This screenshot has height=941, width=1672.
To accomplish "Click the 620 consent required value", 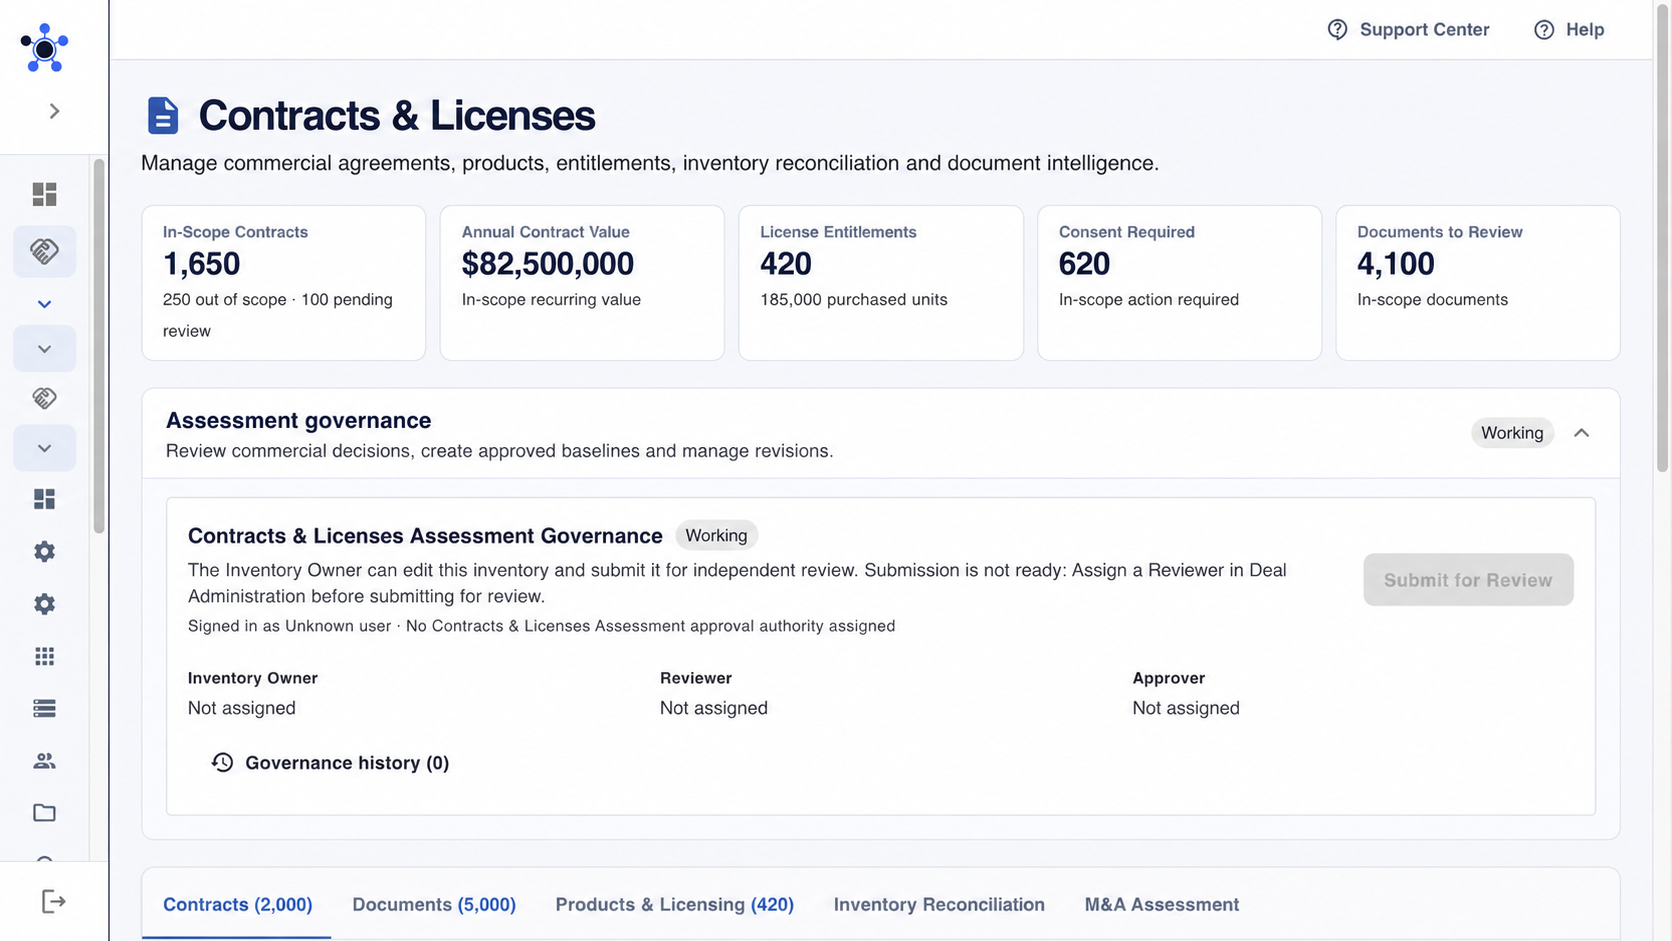I will pos(1084,264).
